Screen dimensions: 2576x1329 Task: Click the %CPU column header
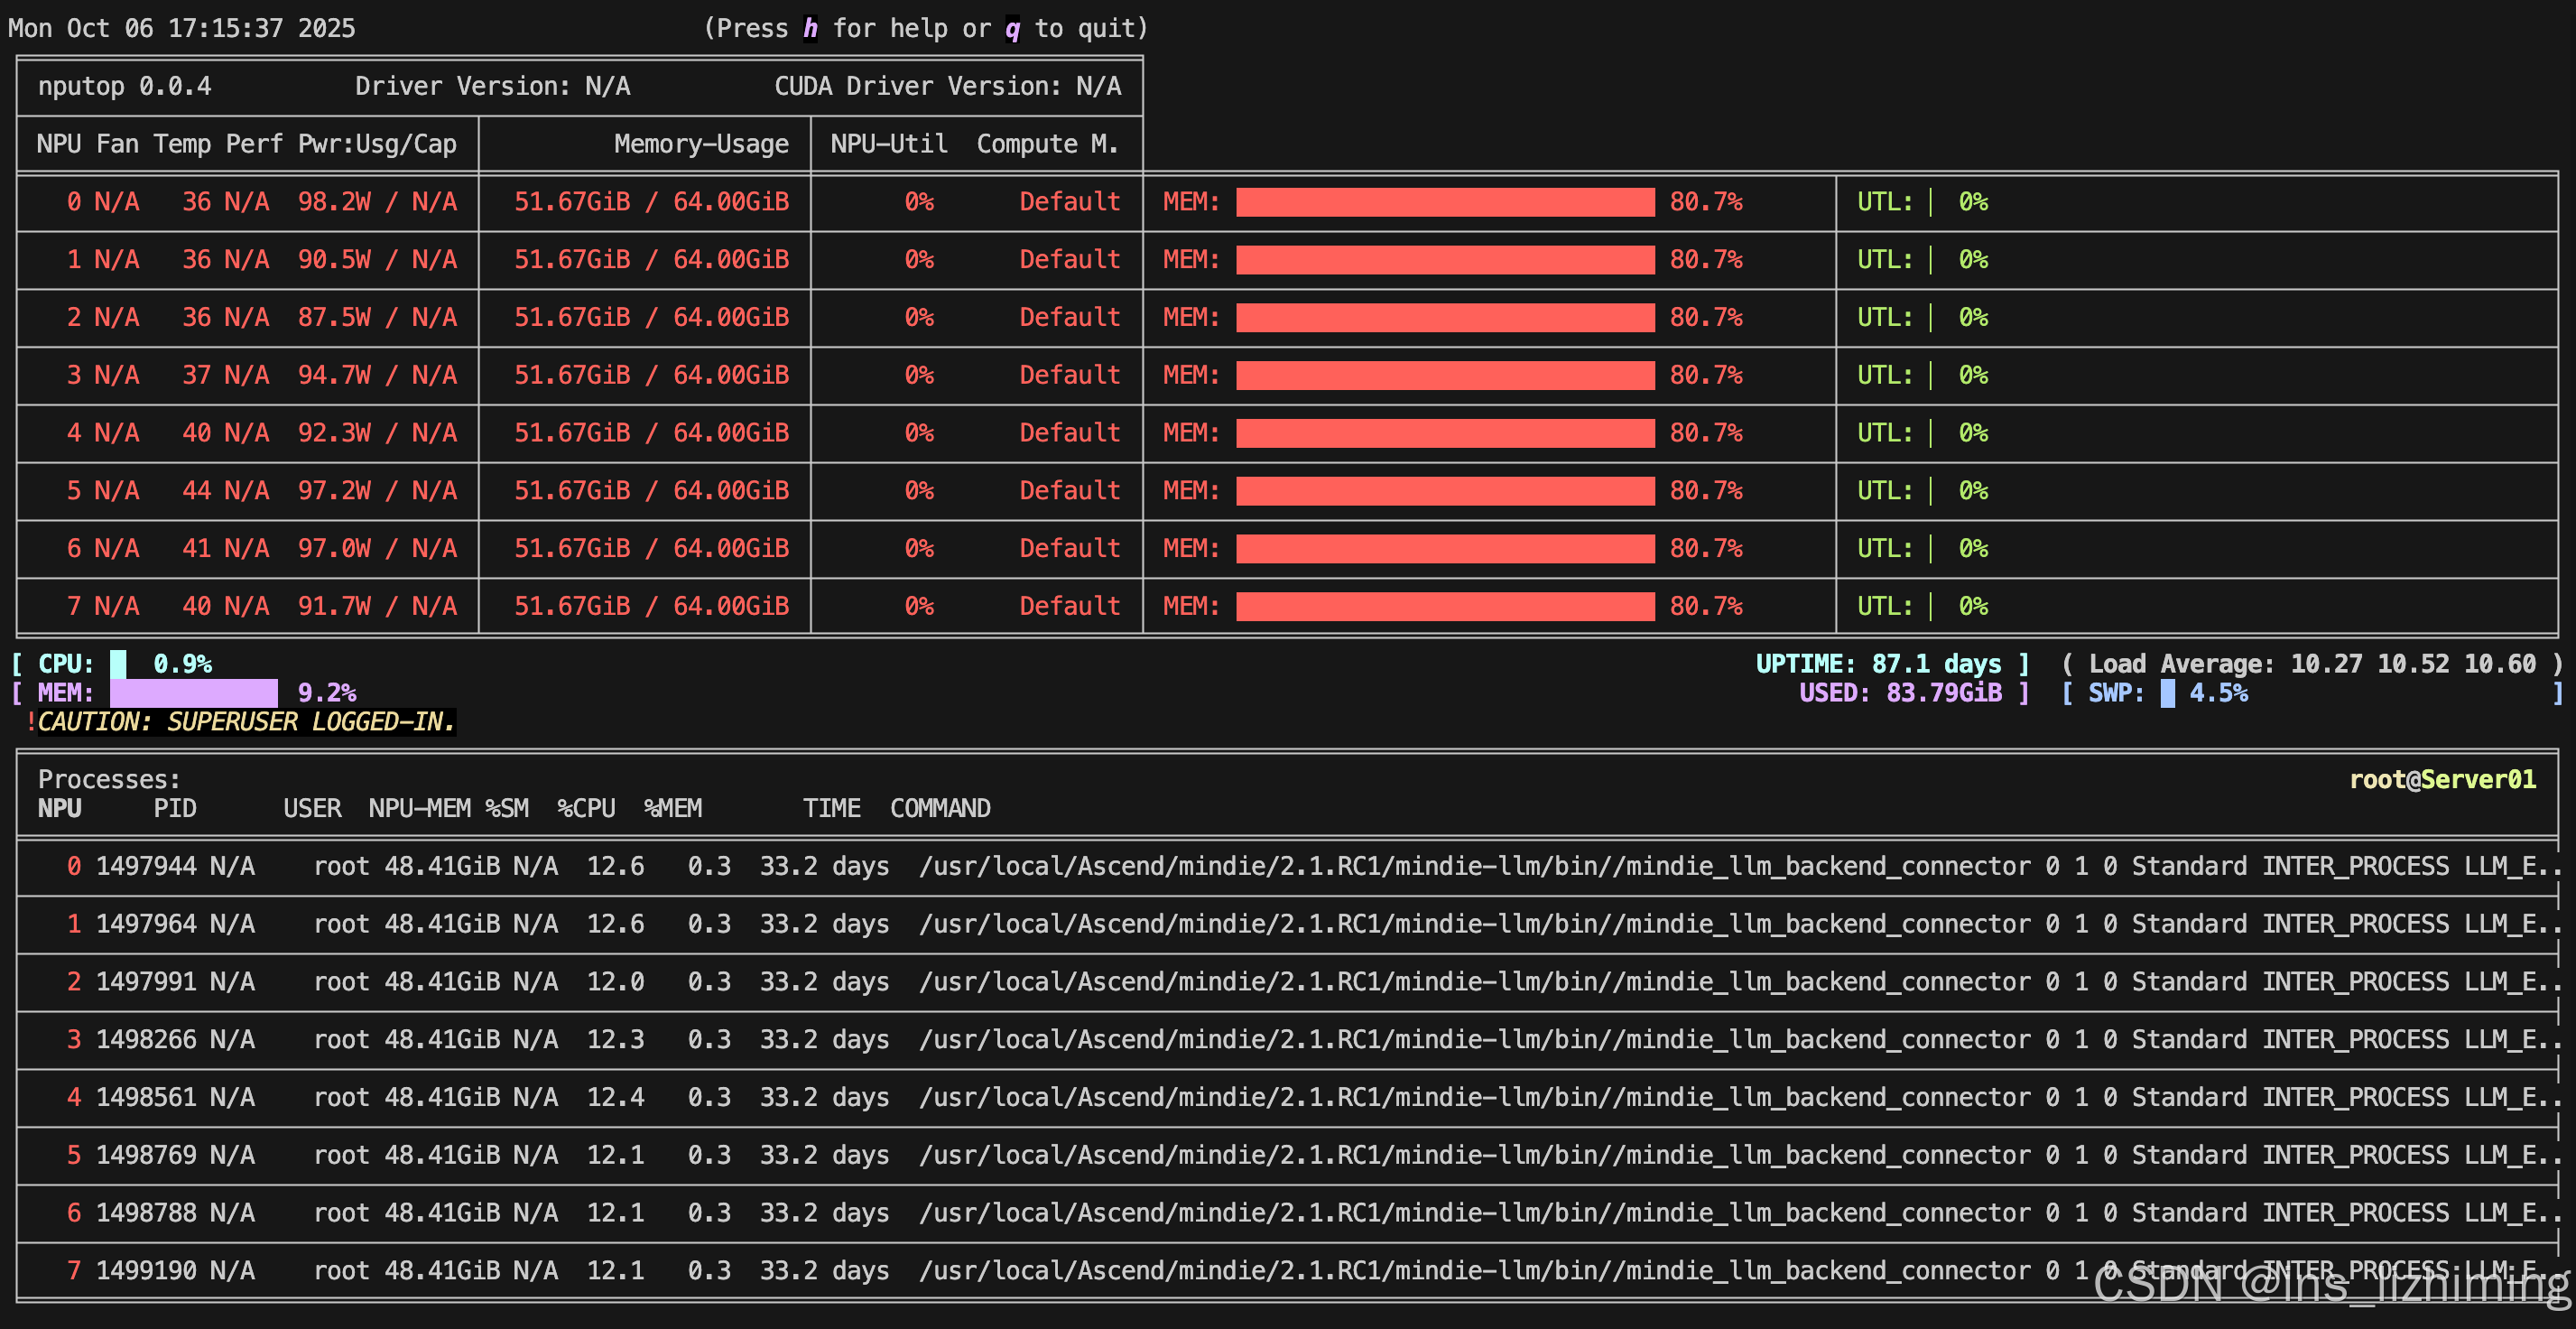coord(586,808)
